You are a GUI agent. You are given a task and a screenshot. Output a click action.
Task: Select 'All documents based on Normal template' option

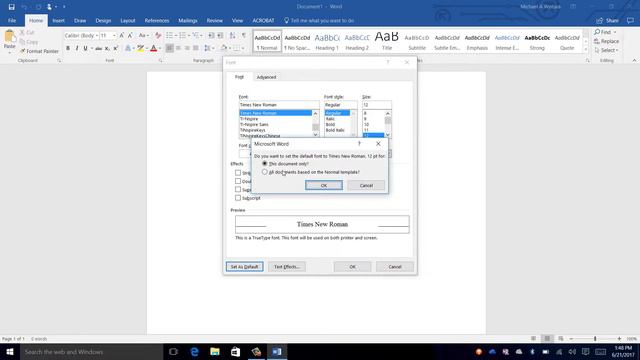[265, 172]
